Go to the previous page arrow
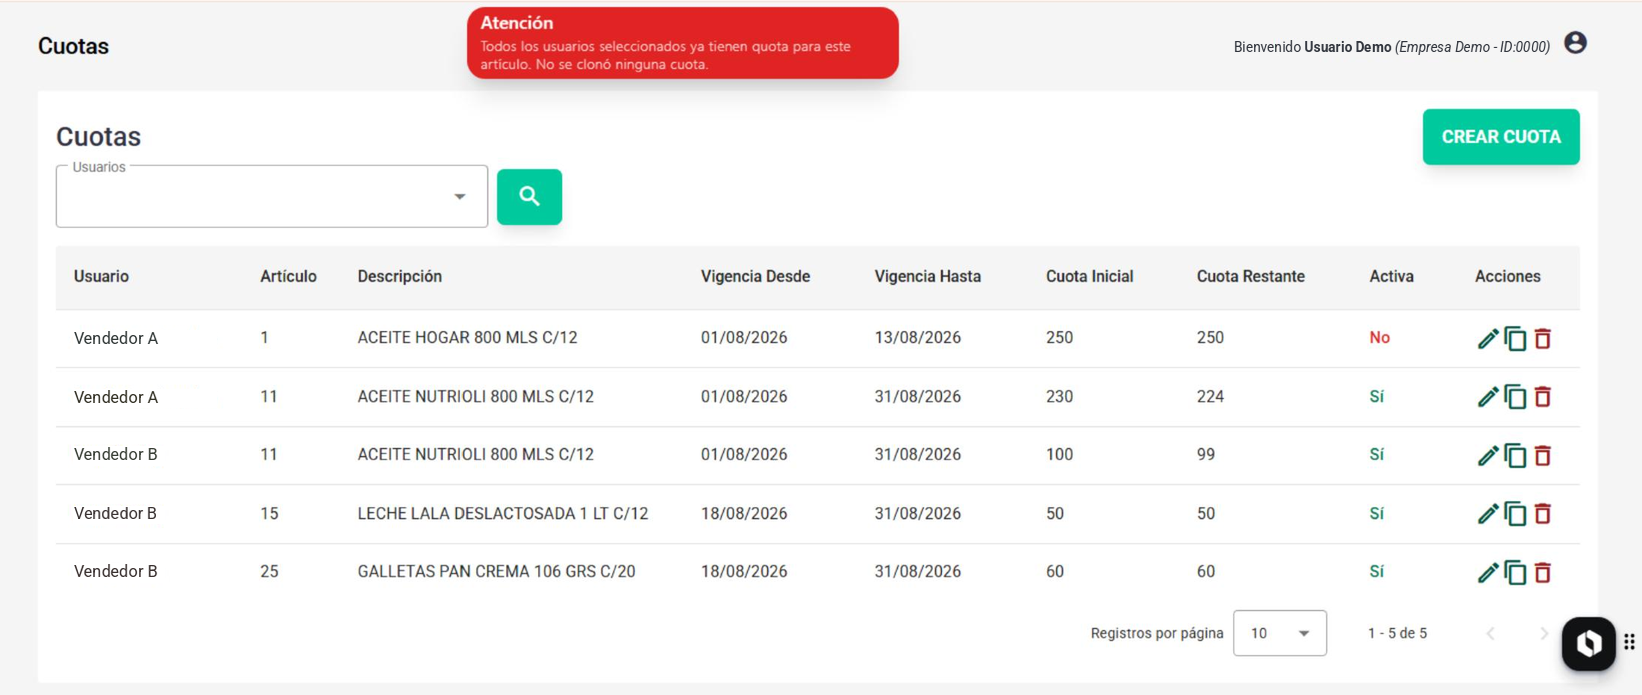This screenshot has height=695, width=1642. [1491, 633]
